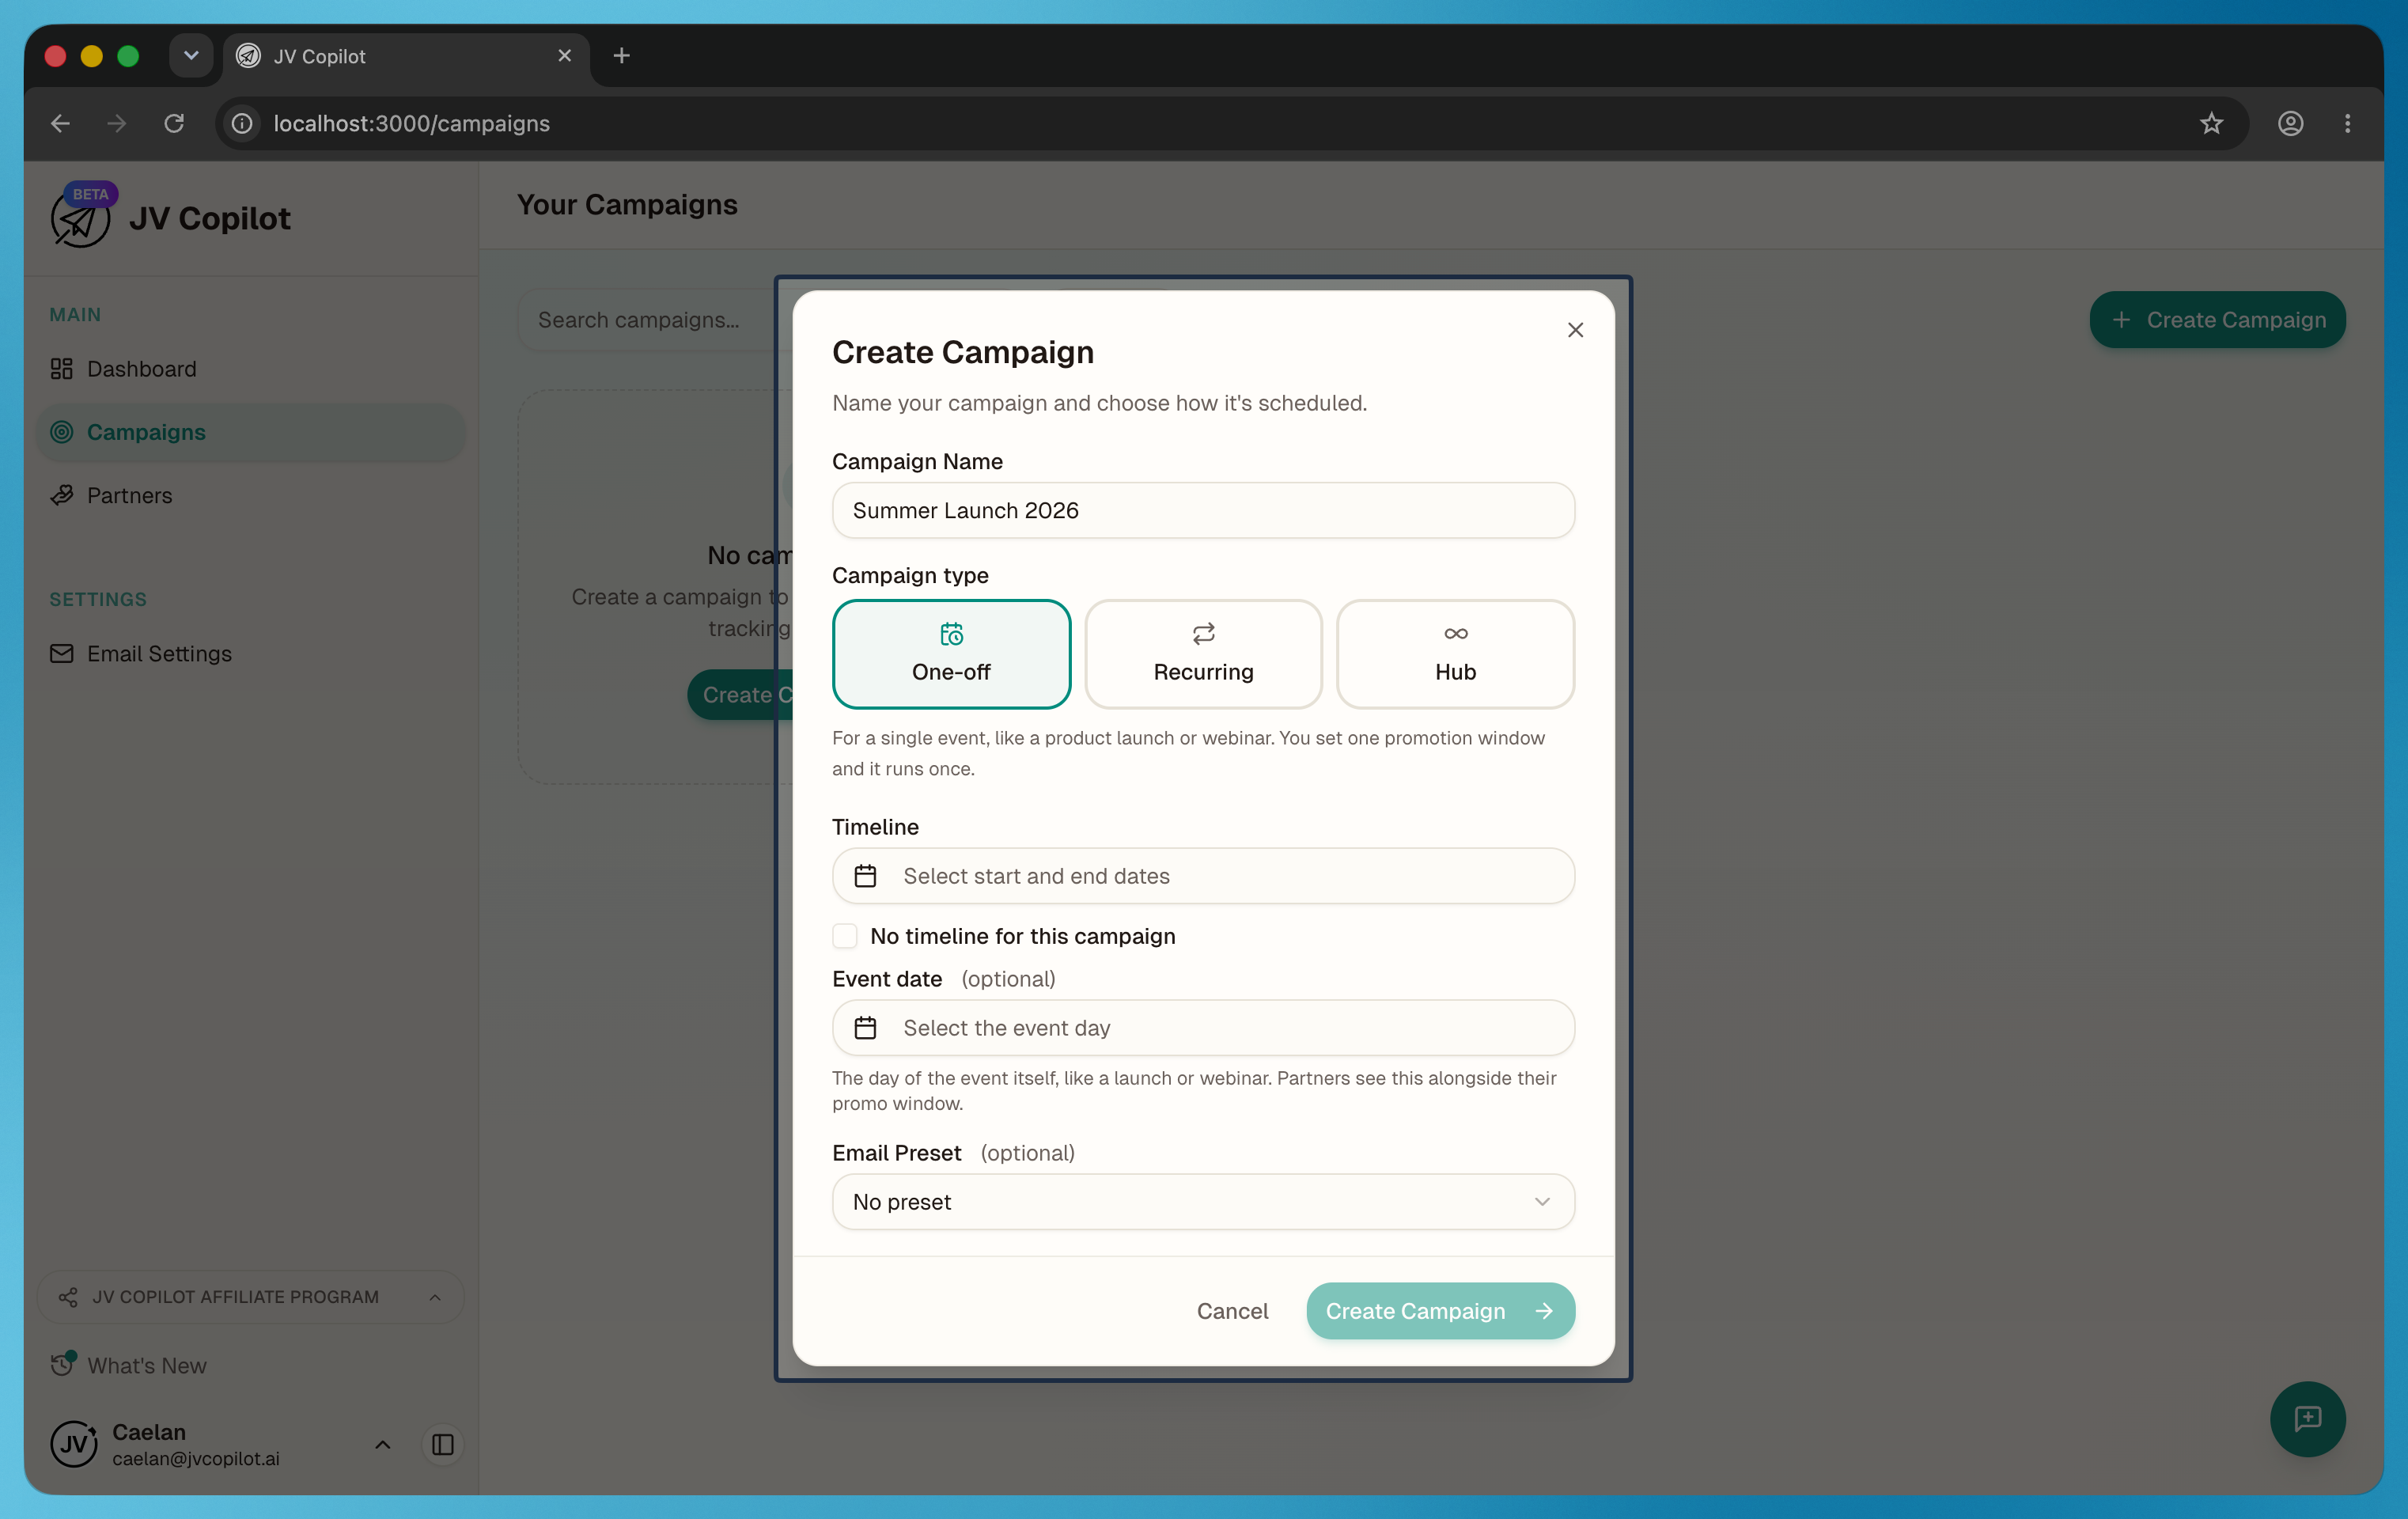Click the Campaign Name input field
The height and width of the screenshot is (1519, 2408).
[1203, 510]
